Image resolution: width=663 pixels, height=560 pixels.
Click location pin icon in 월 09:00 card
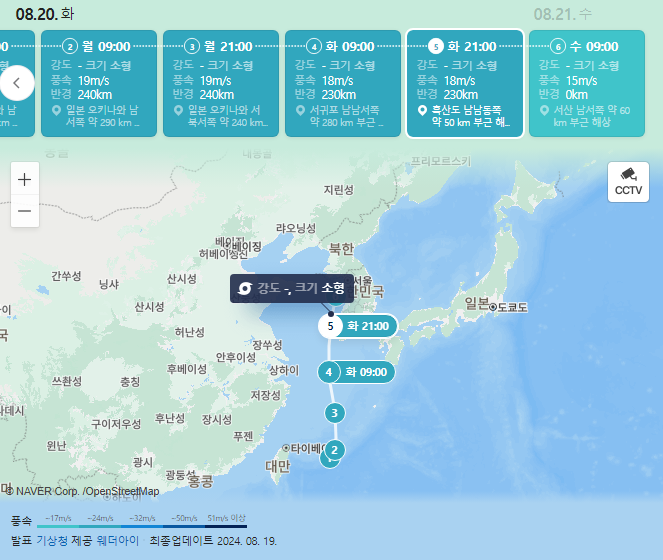coord(56,110)
